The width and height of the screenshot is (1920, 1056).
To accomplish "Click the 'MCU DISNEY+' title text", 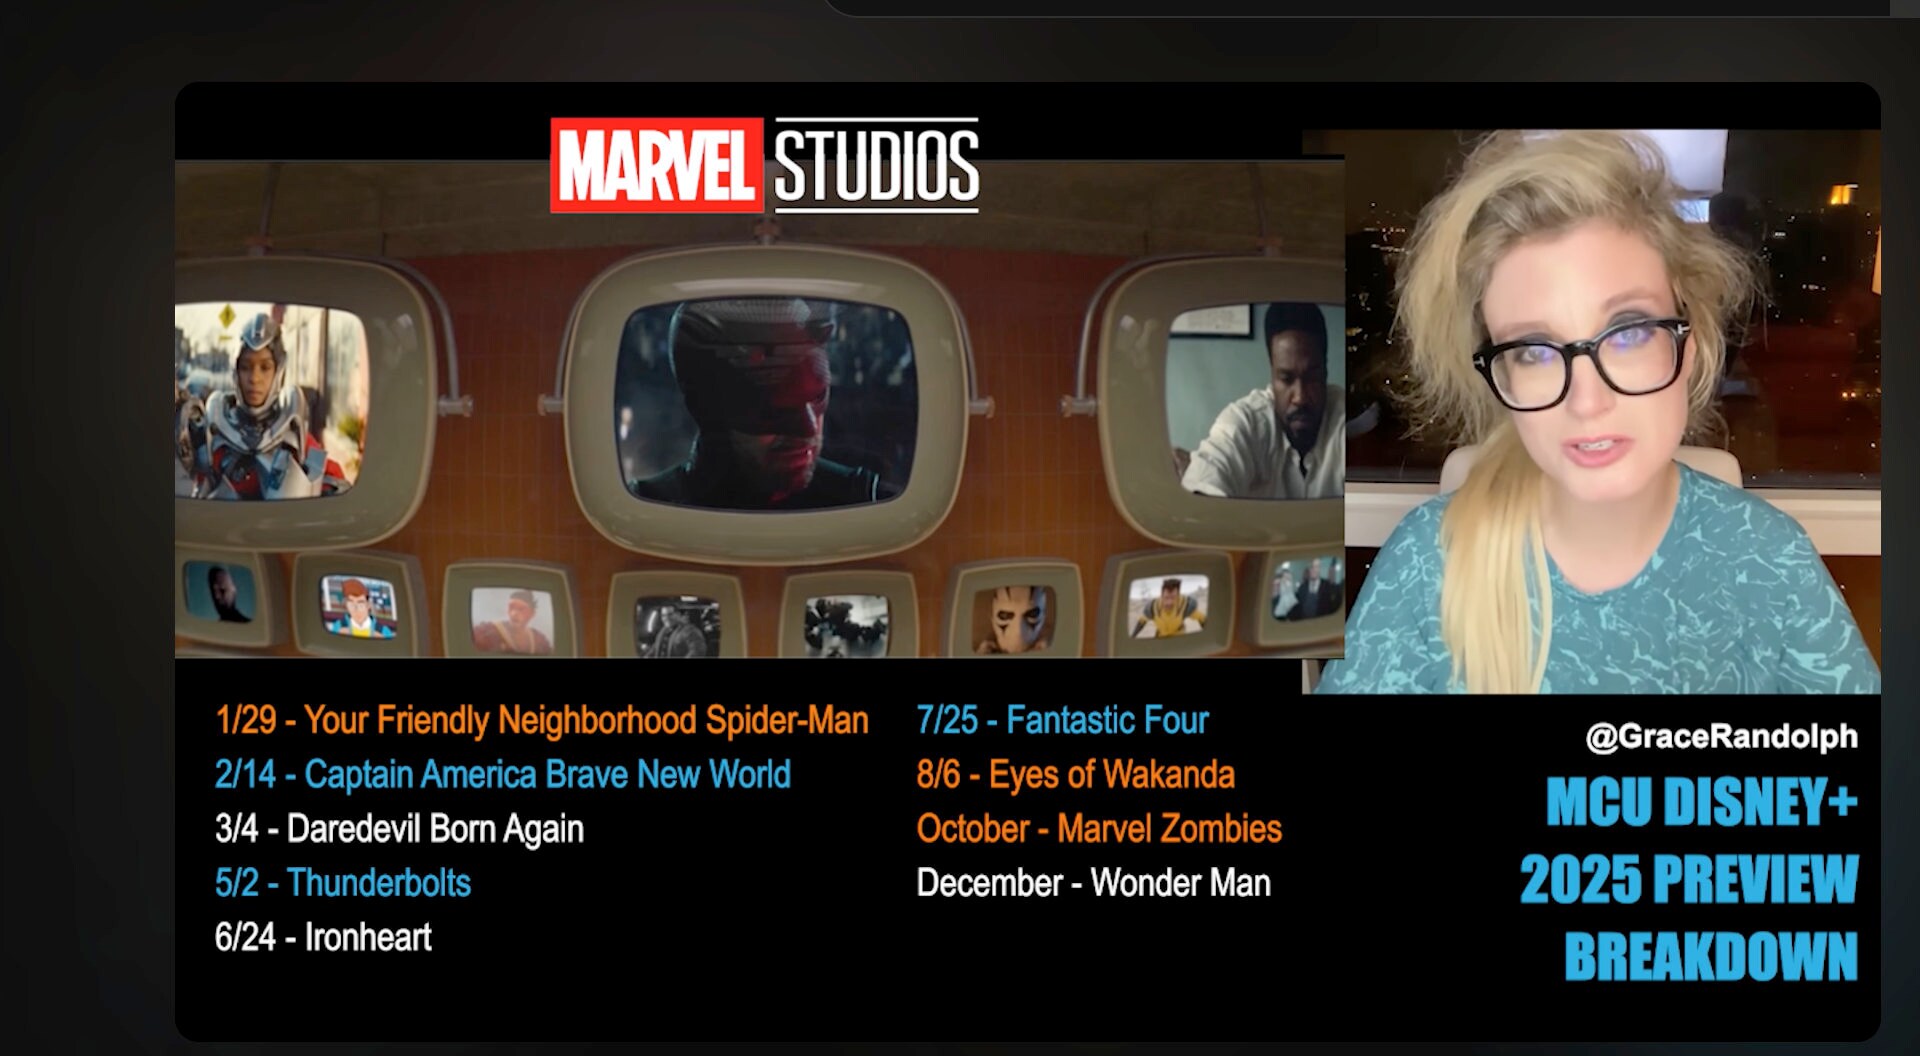I will (1701, 802).
